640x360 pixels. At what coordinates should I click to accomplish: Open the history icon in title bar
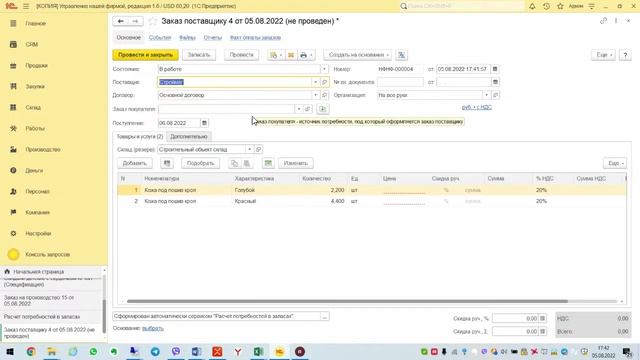coord(546,6)
